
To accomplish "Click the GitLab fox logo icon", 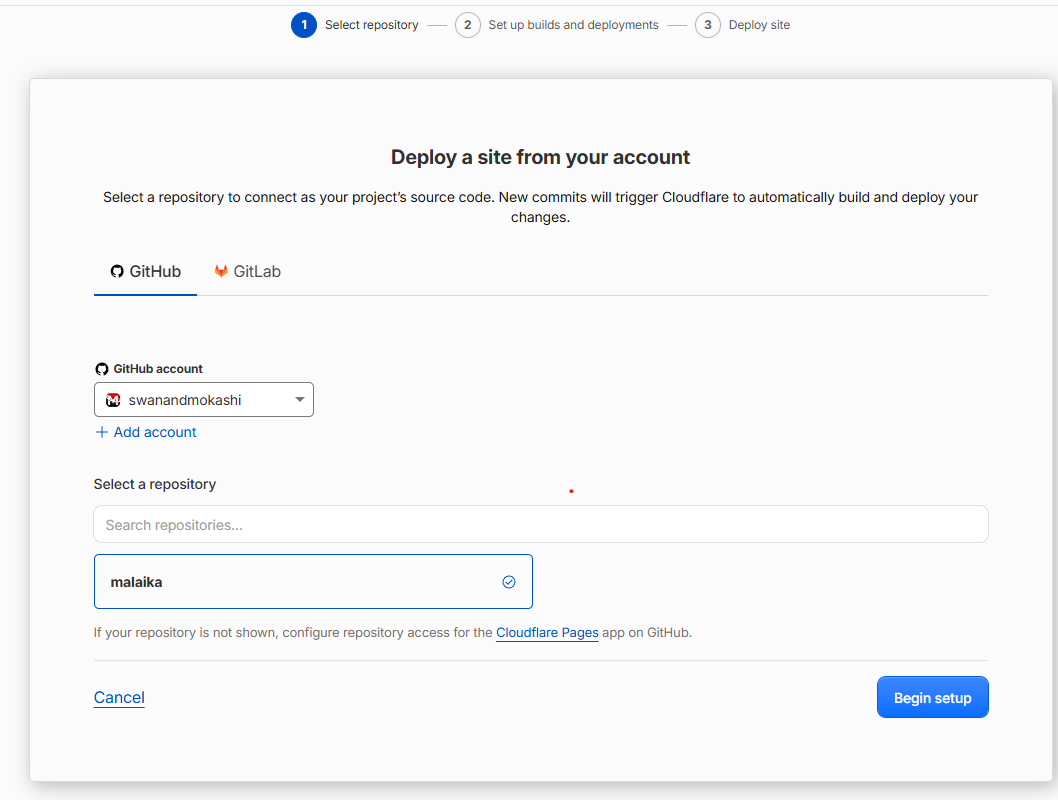I will coord(221,271).
